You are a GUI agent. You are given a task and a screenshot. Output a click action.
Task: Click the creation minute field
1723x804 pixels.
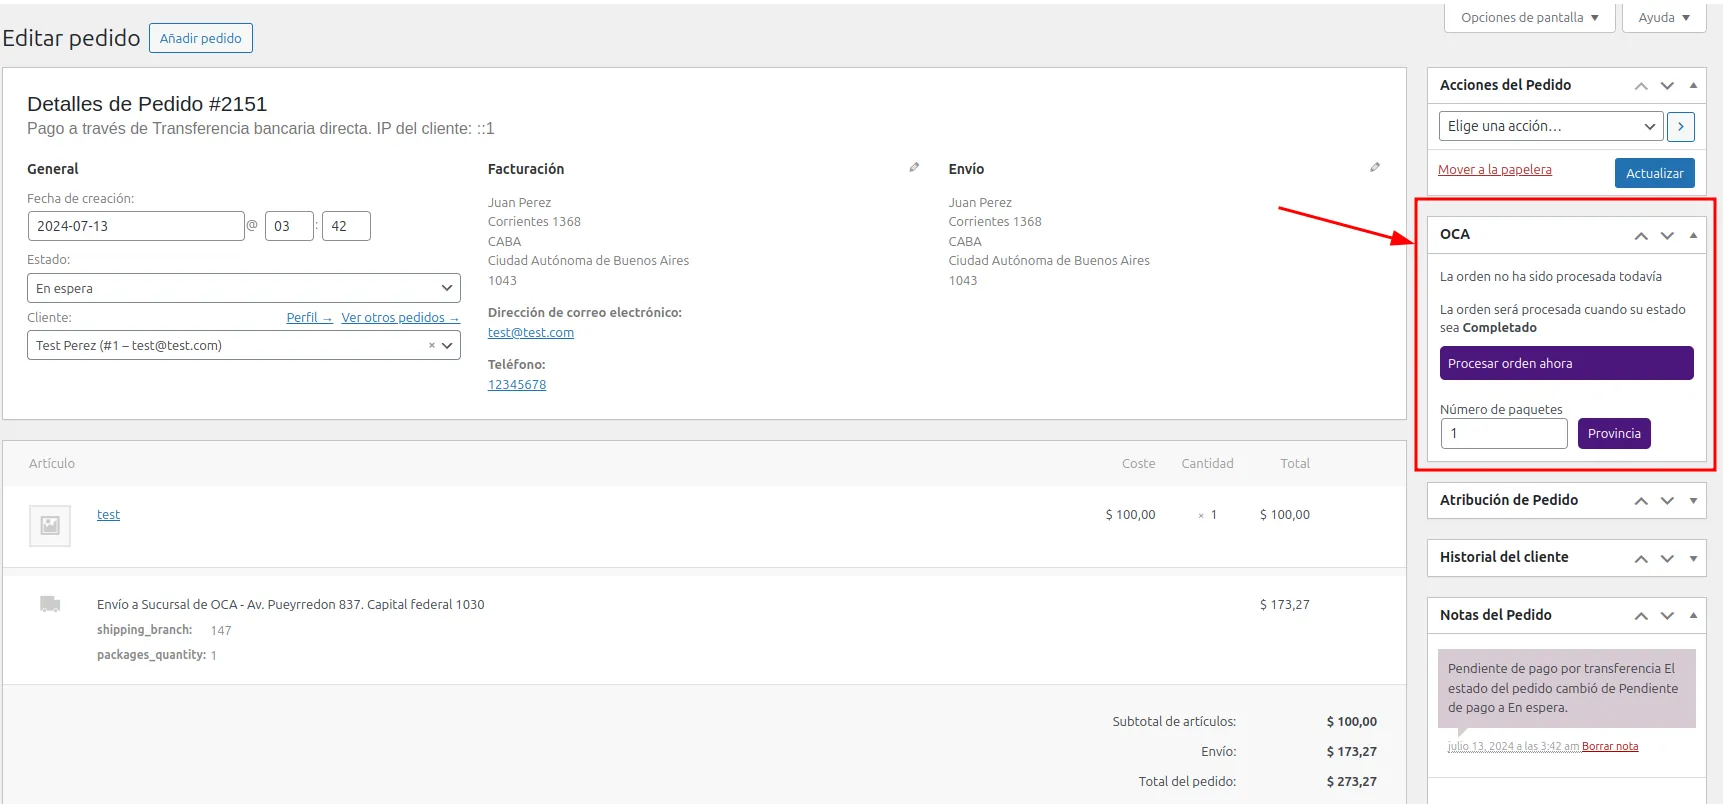pos(346,226)
